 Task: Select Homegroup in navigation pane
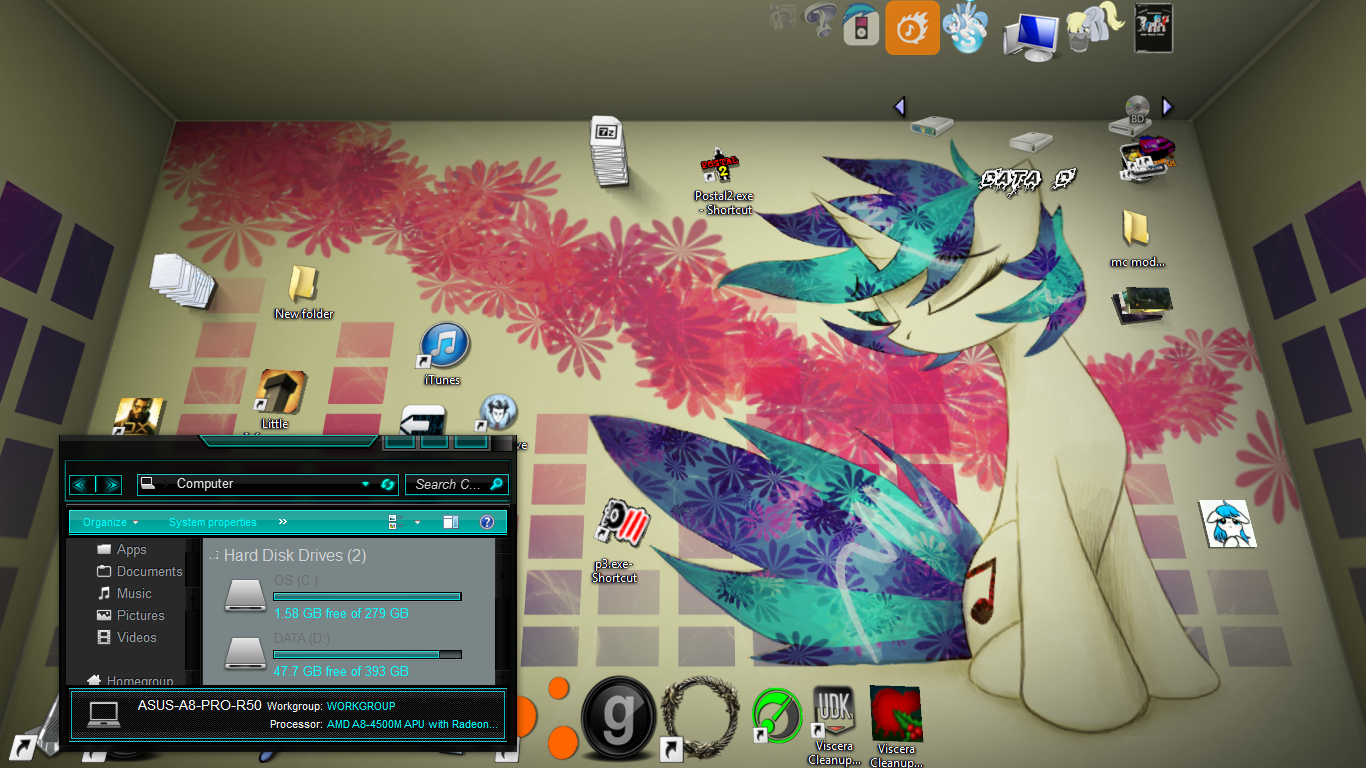(130, 681)
